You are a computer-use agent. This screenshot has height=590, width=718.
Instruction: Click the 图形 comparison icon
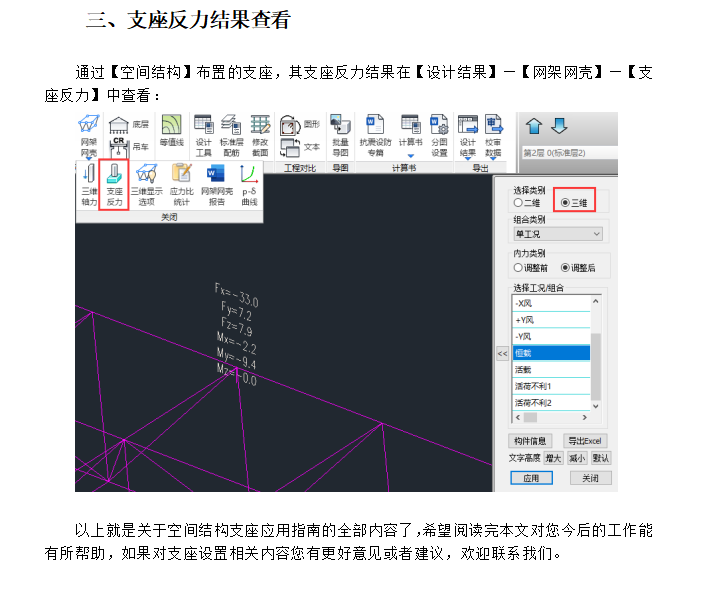click(290, 125)
